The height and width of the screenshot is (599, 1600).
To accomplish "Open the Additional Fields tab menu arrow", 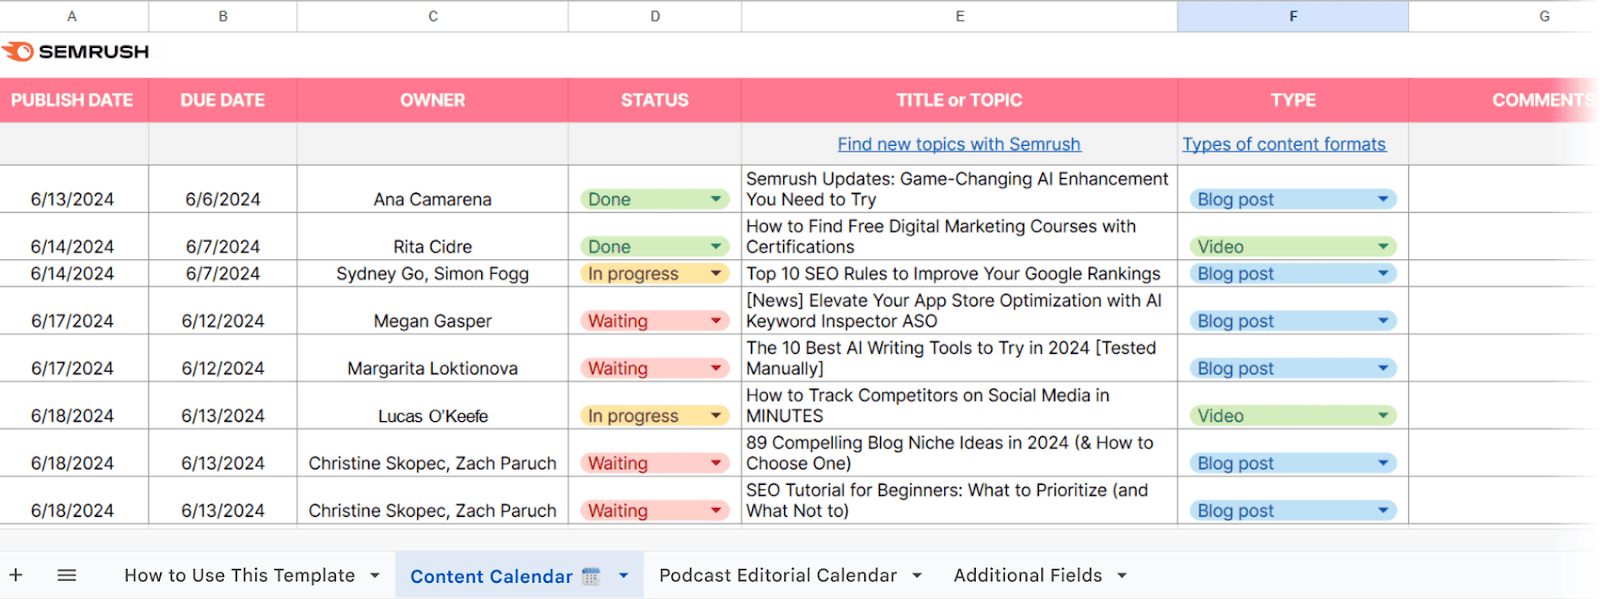I will click(1122, 576).
